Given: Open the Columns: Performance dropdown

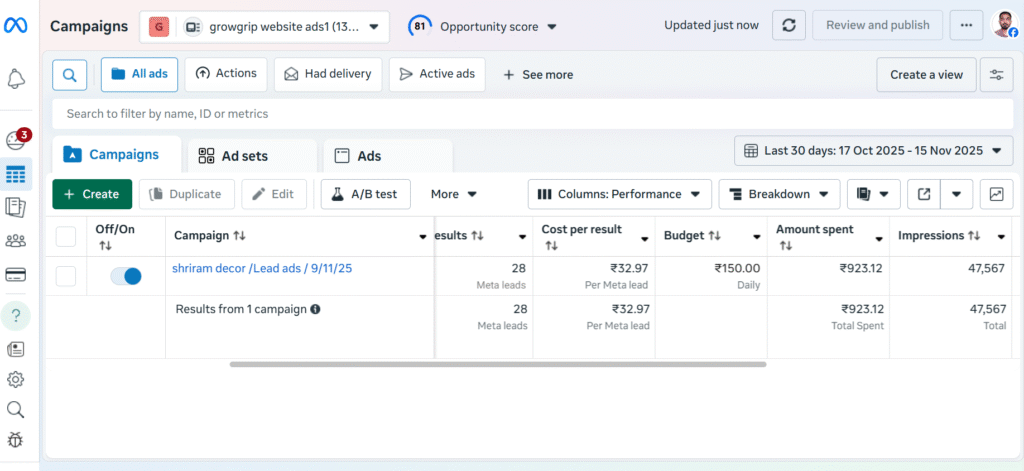Looking at the screenshot, I should coord(619,194).
